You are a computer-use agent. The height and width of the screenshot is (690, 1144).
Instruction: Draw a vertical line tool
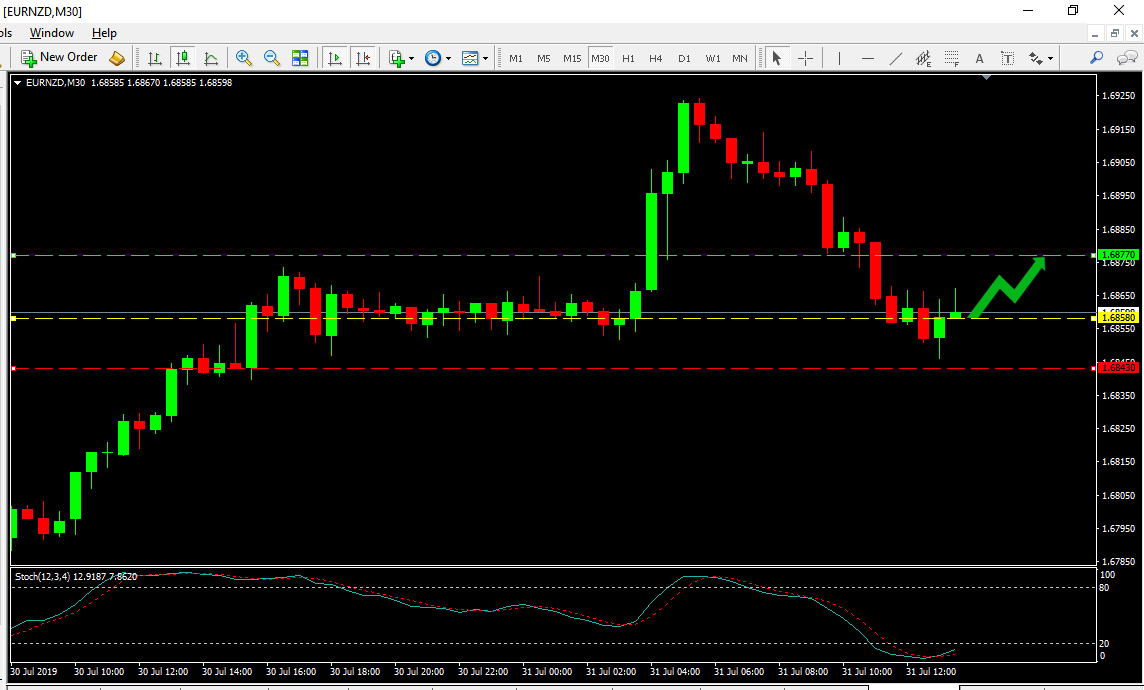(840, 58)
